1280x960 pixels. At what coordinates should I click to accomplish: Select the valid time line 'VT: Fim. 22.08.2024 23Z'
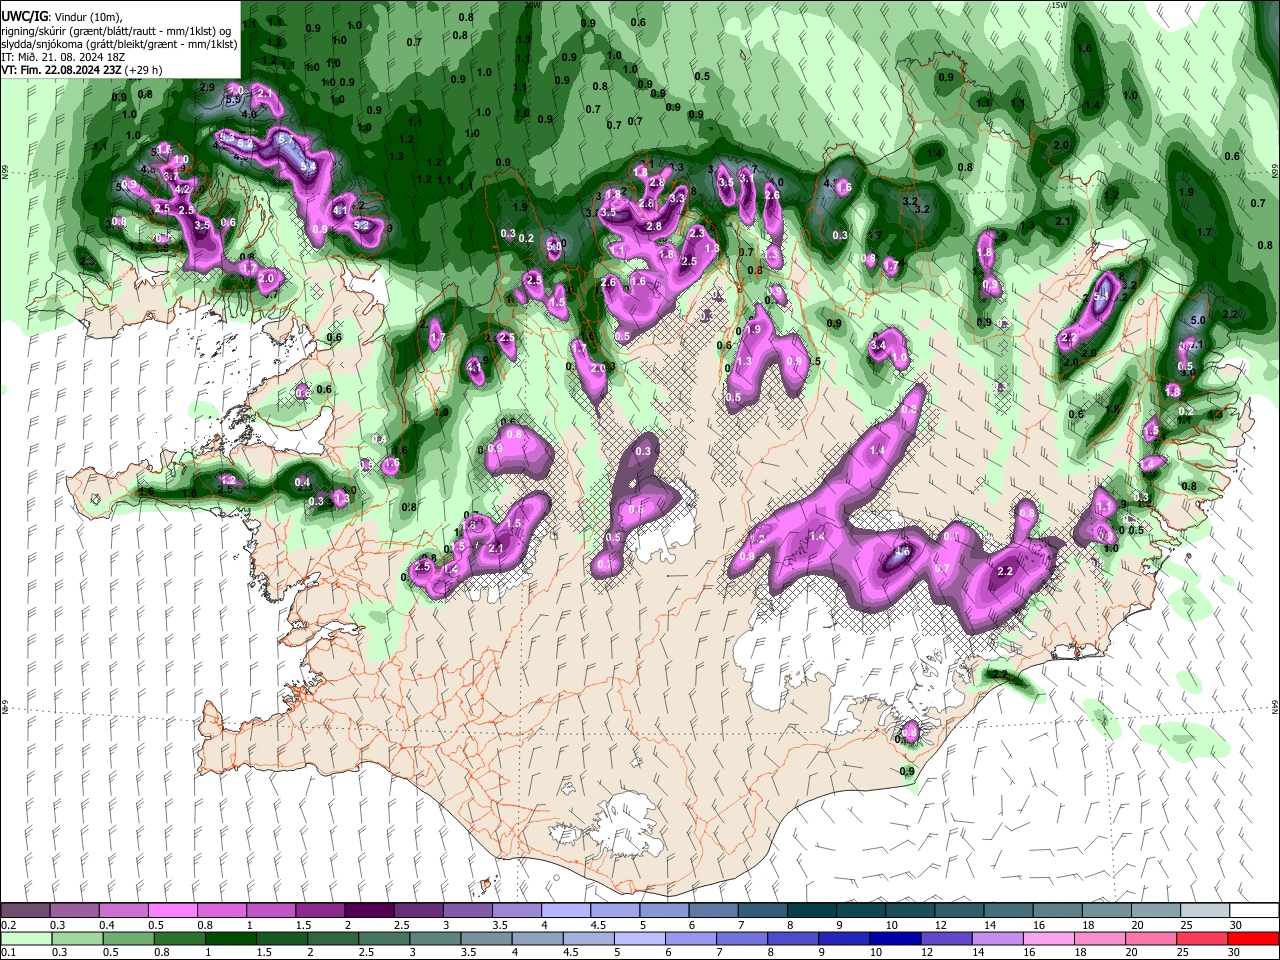tap(62, 70)
